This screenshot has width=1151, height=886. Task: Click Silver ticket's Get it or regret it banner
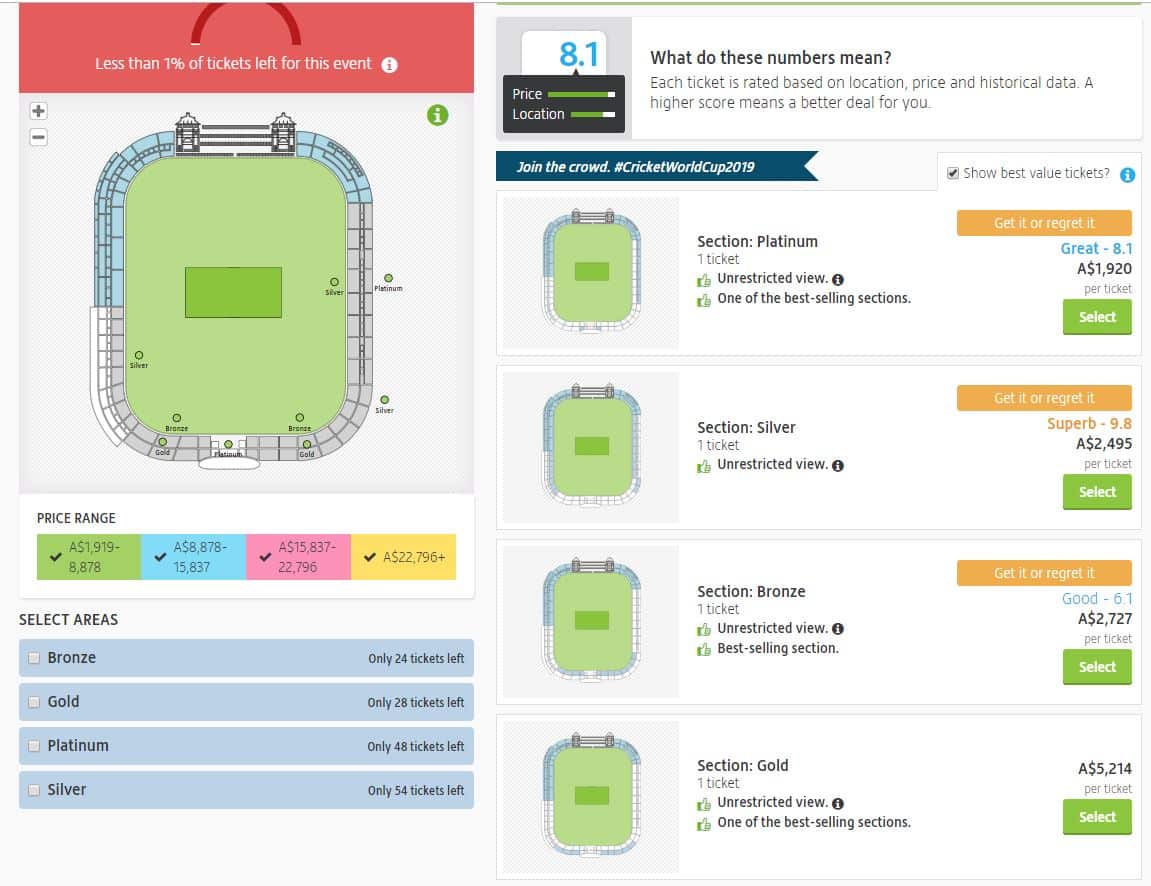(x=1044, y=398)
